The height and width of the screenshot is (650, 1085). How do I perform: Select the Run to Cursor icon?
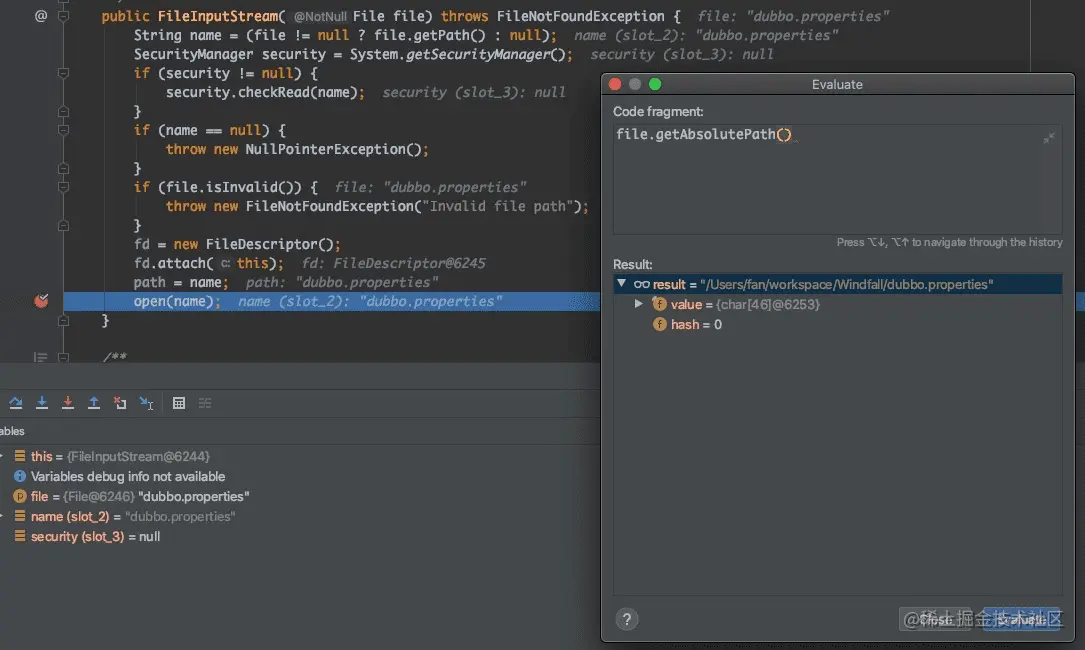(x=146, y=402)
